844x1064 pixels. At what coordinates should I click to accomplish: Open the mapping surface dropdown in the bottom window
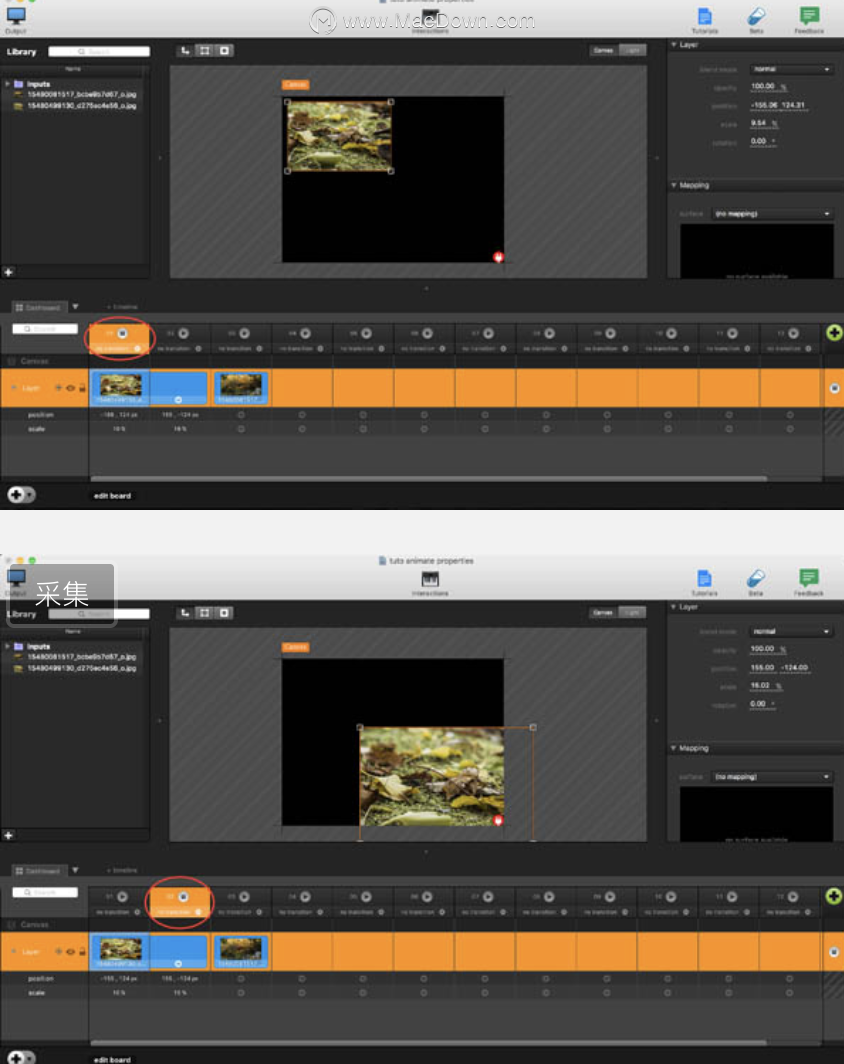point(772,776)
